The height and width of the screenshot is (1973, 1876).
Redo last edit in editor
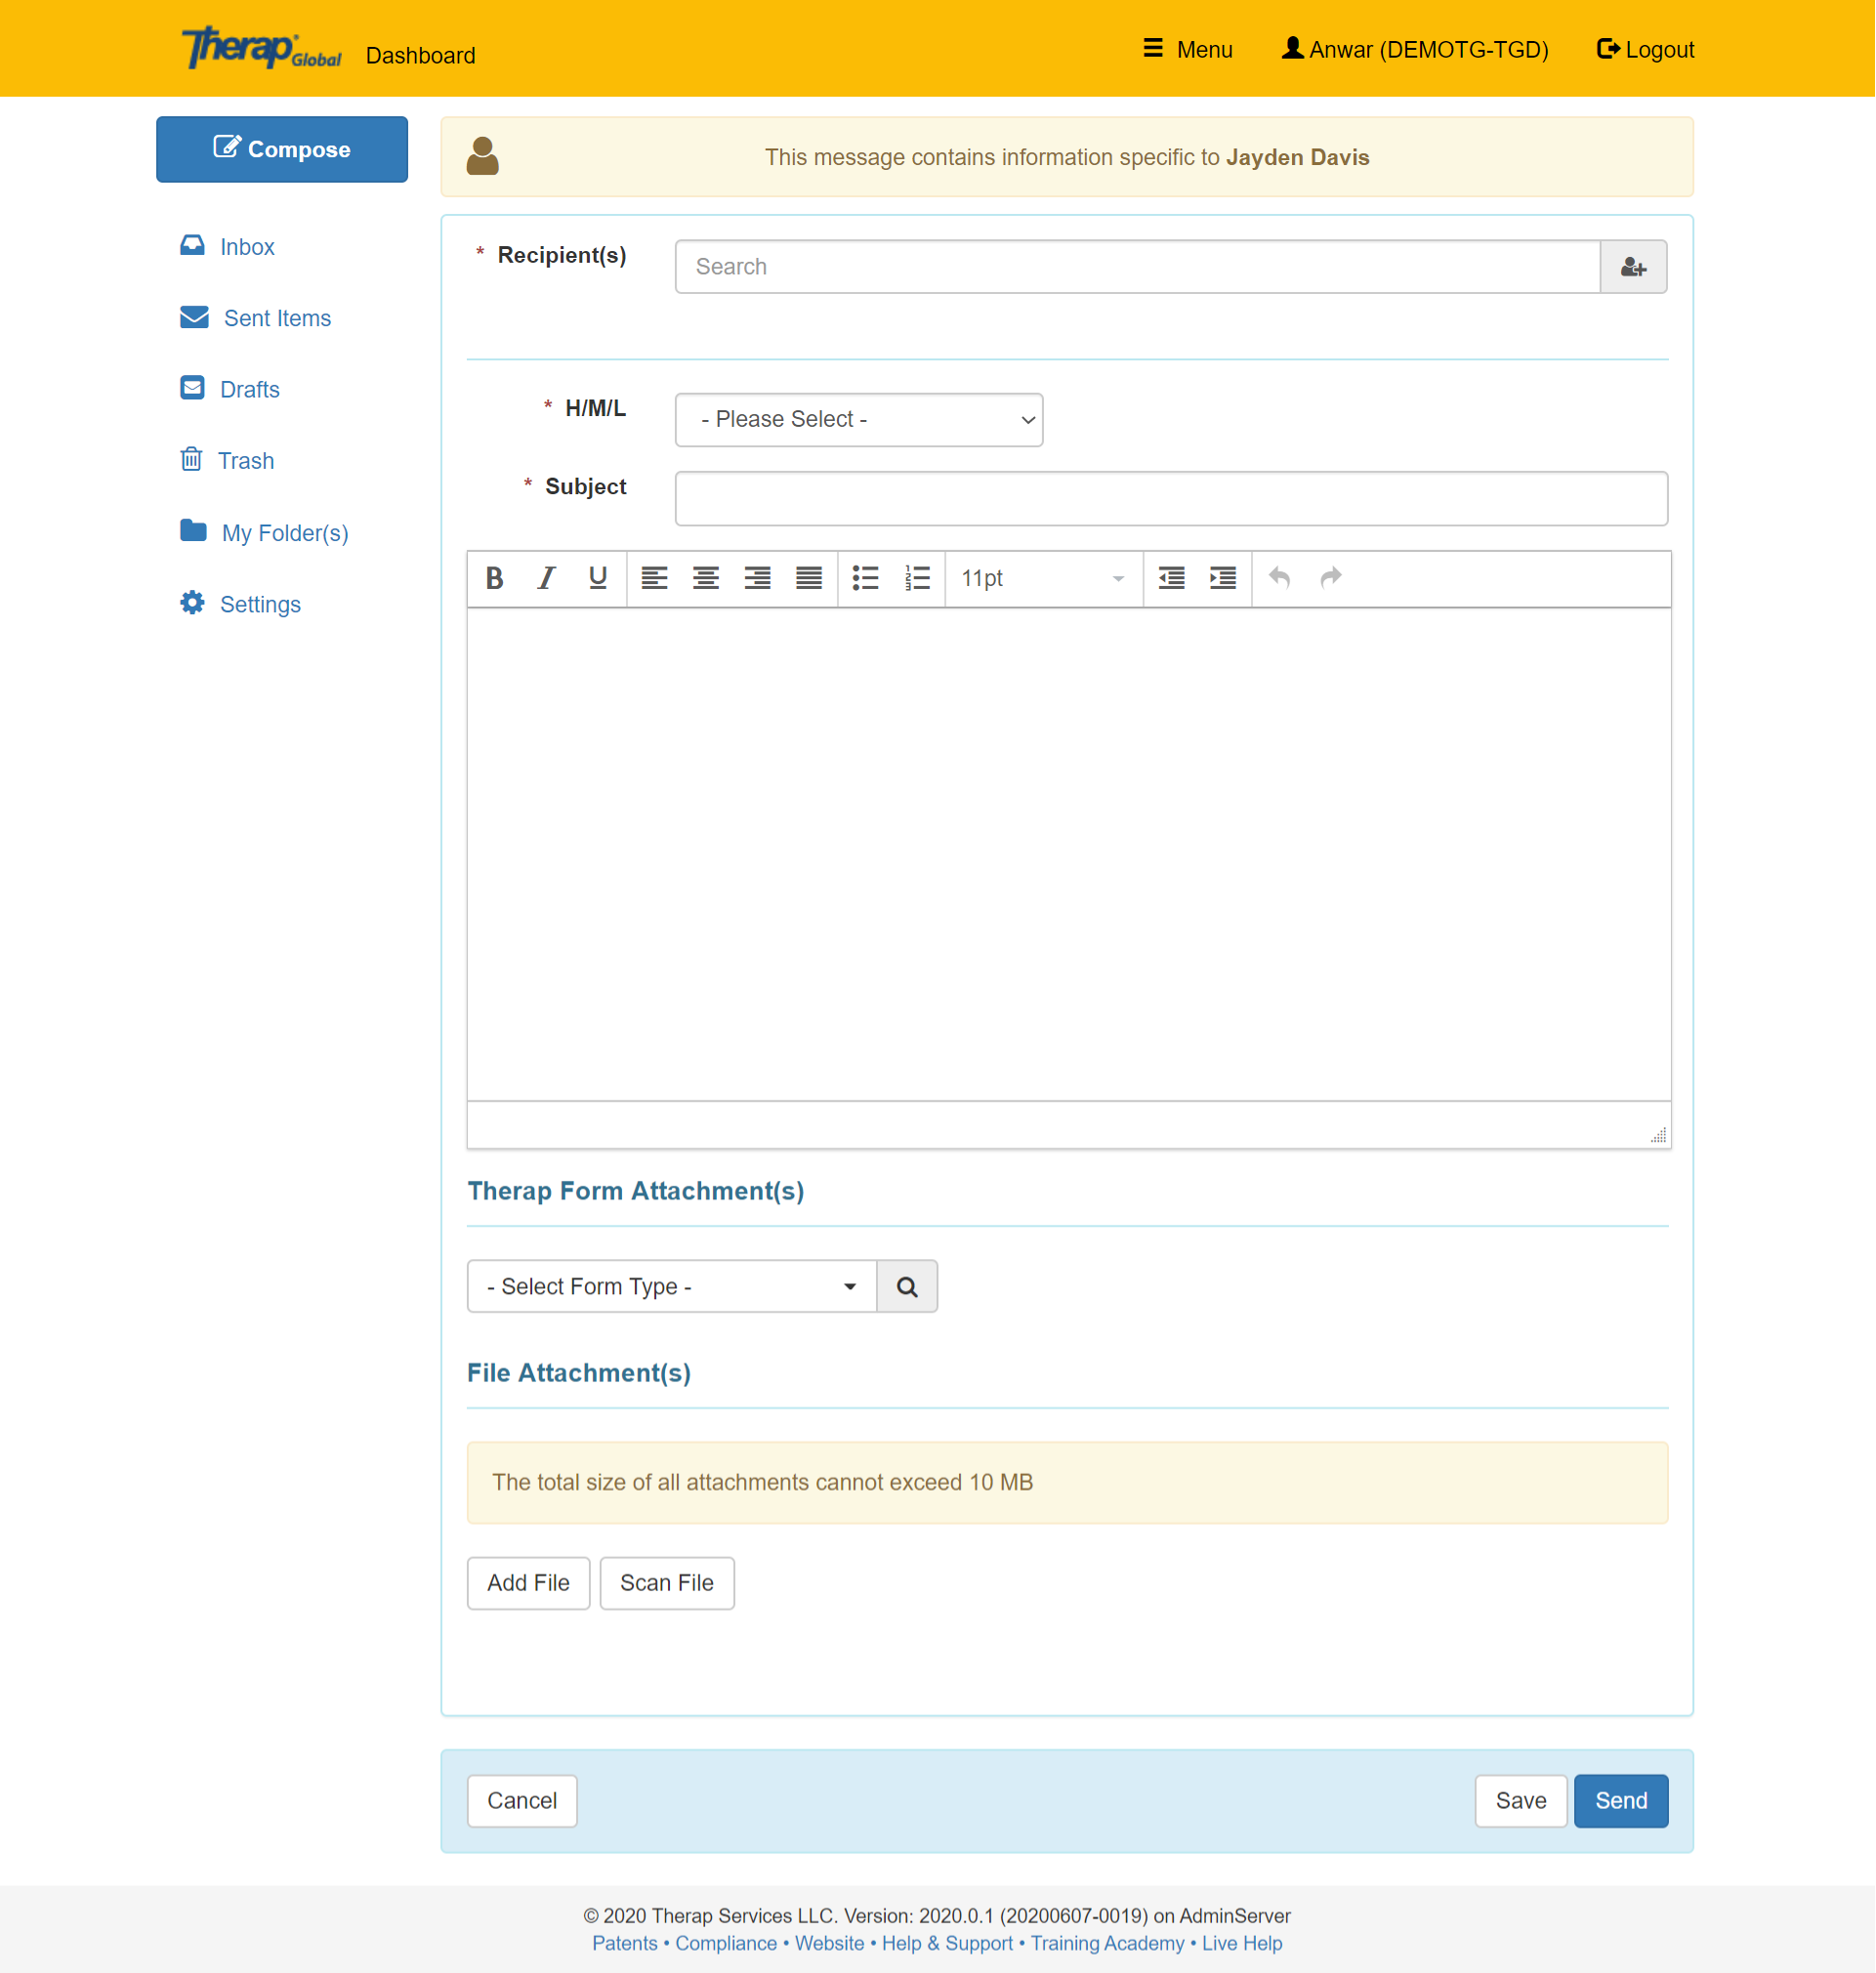[x=1331, y=578]
